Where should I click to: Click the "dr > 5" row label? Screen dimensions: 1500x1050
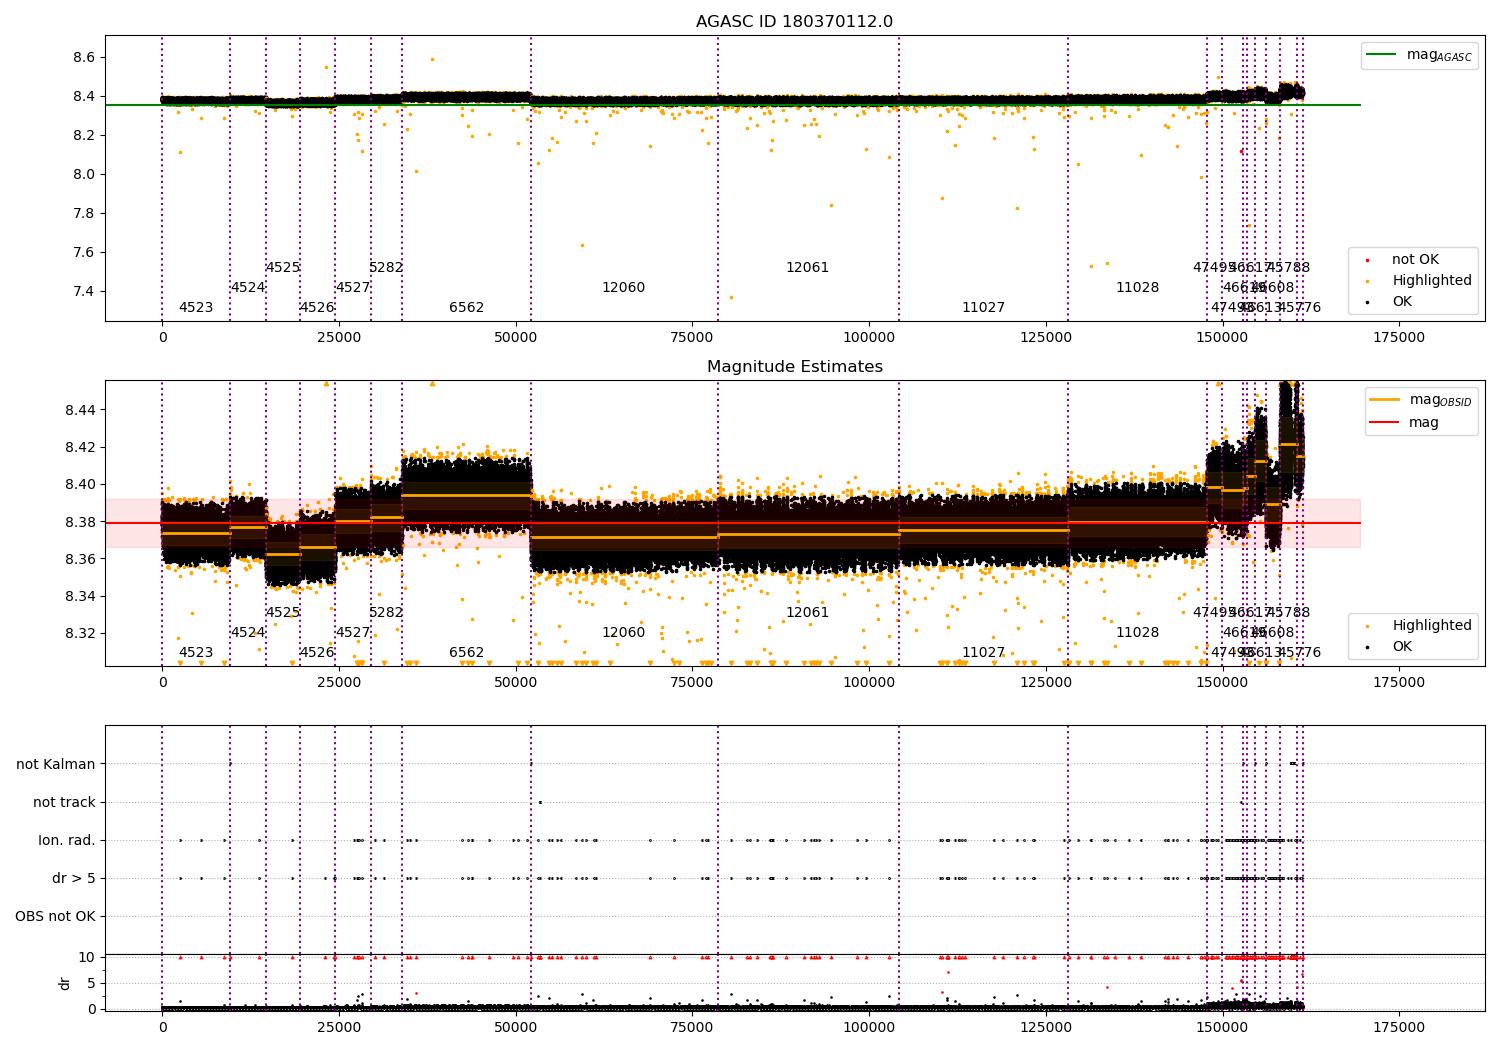pos(74,879)
